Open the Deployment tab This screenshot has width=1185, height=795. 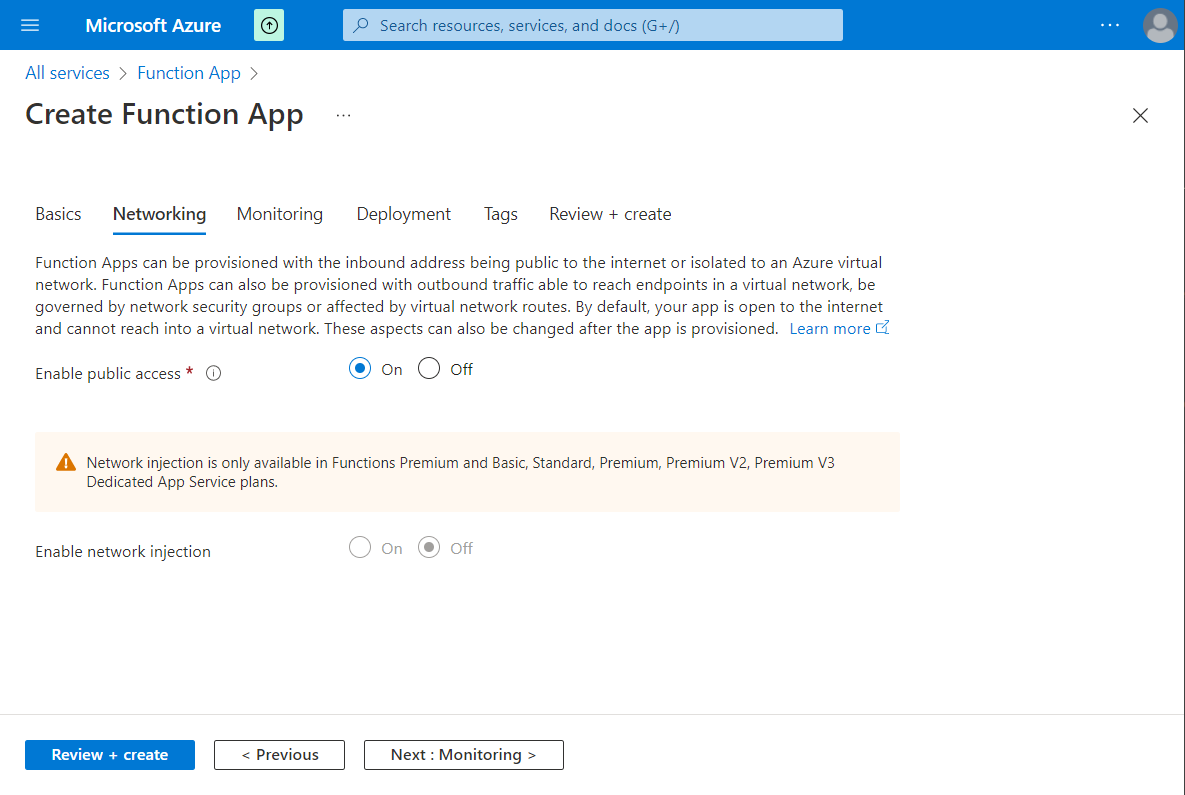tap(403, 214)
